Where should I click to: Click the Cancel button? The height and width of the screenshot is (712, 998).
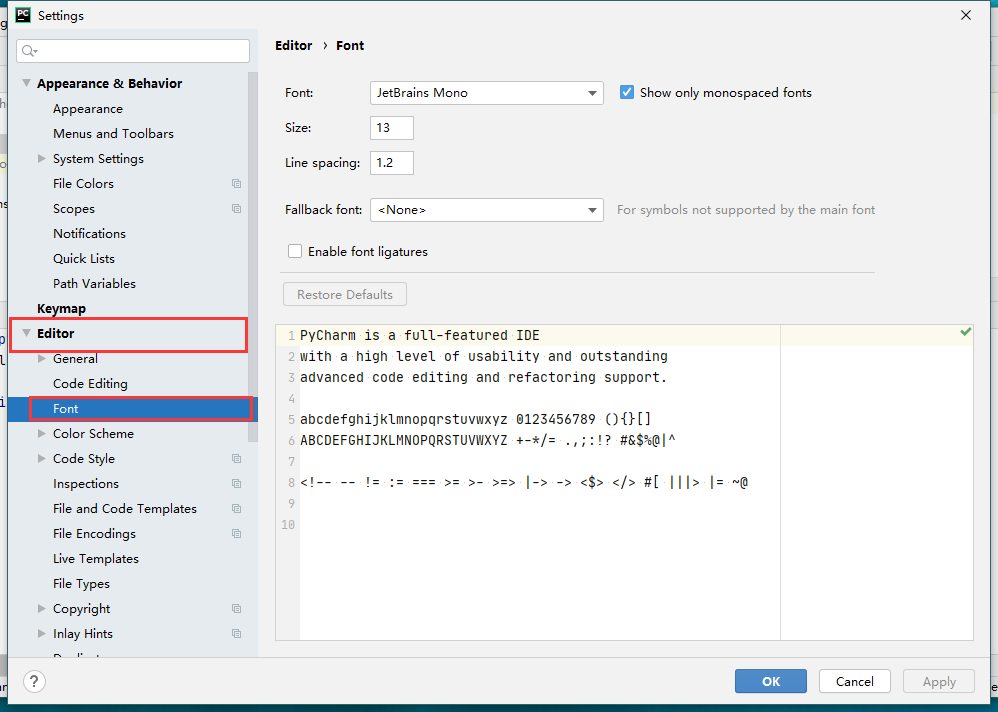(854, 681)
